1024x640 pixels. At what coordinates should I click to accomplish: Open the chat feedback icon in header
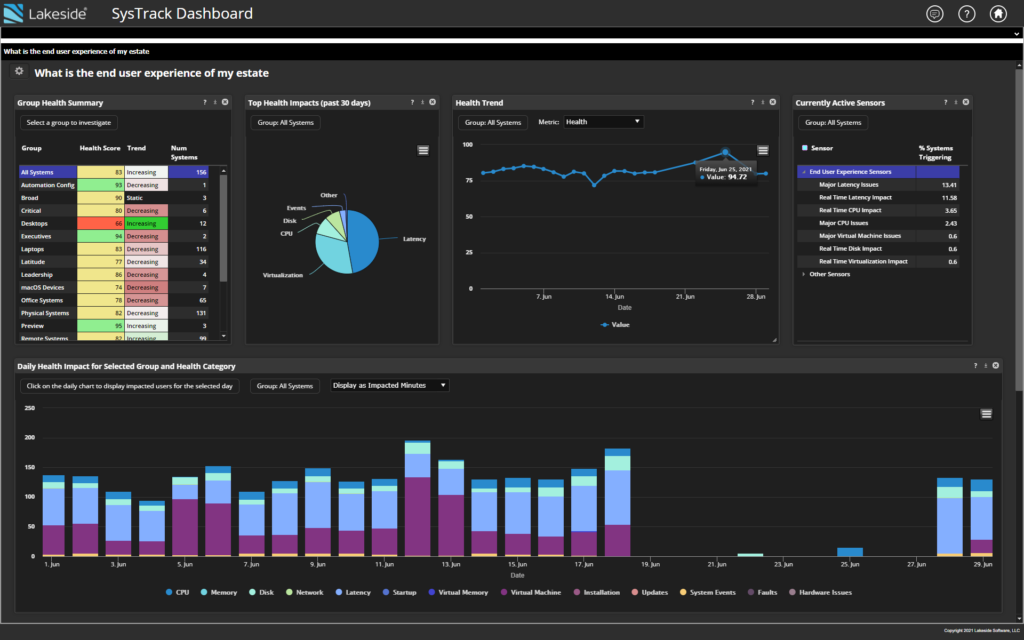935,14
